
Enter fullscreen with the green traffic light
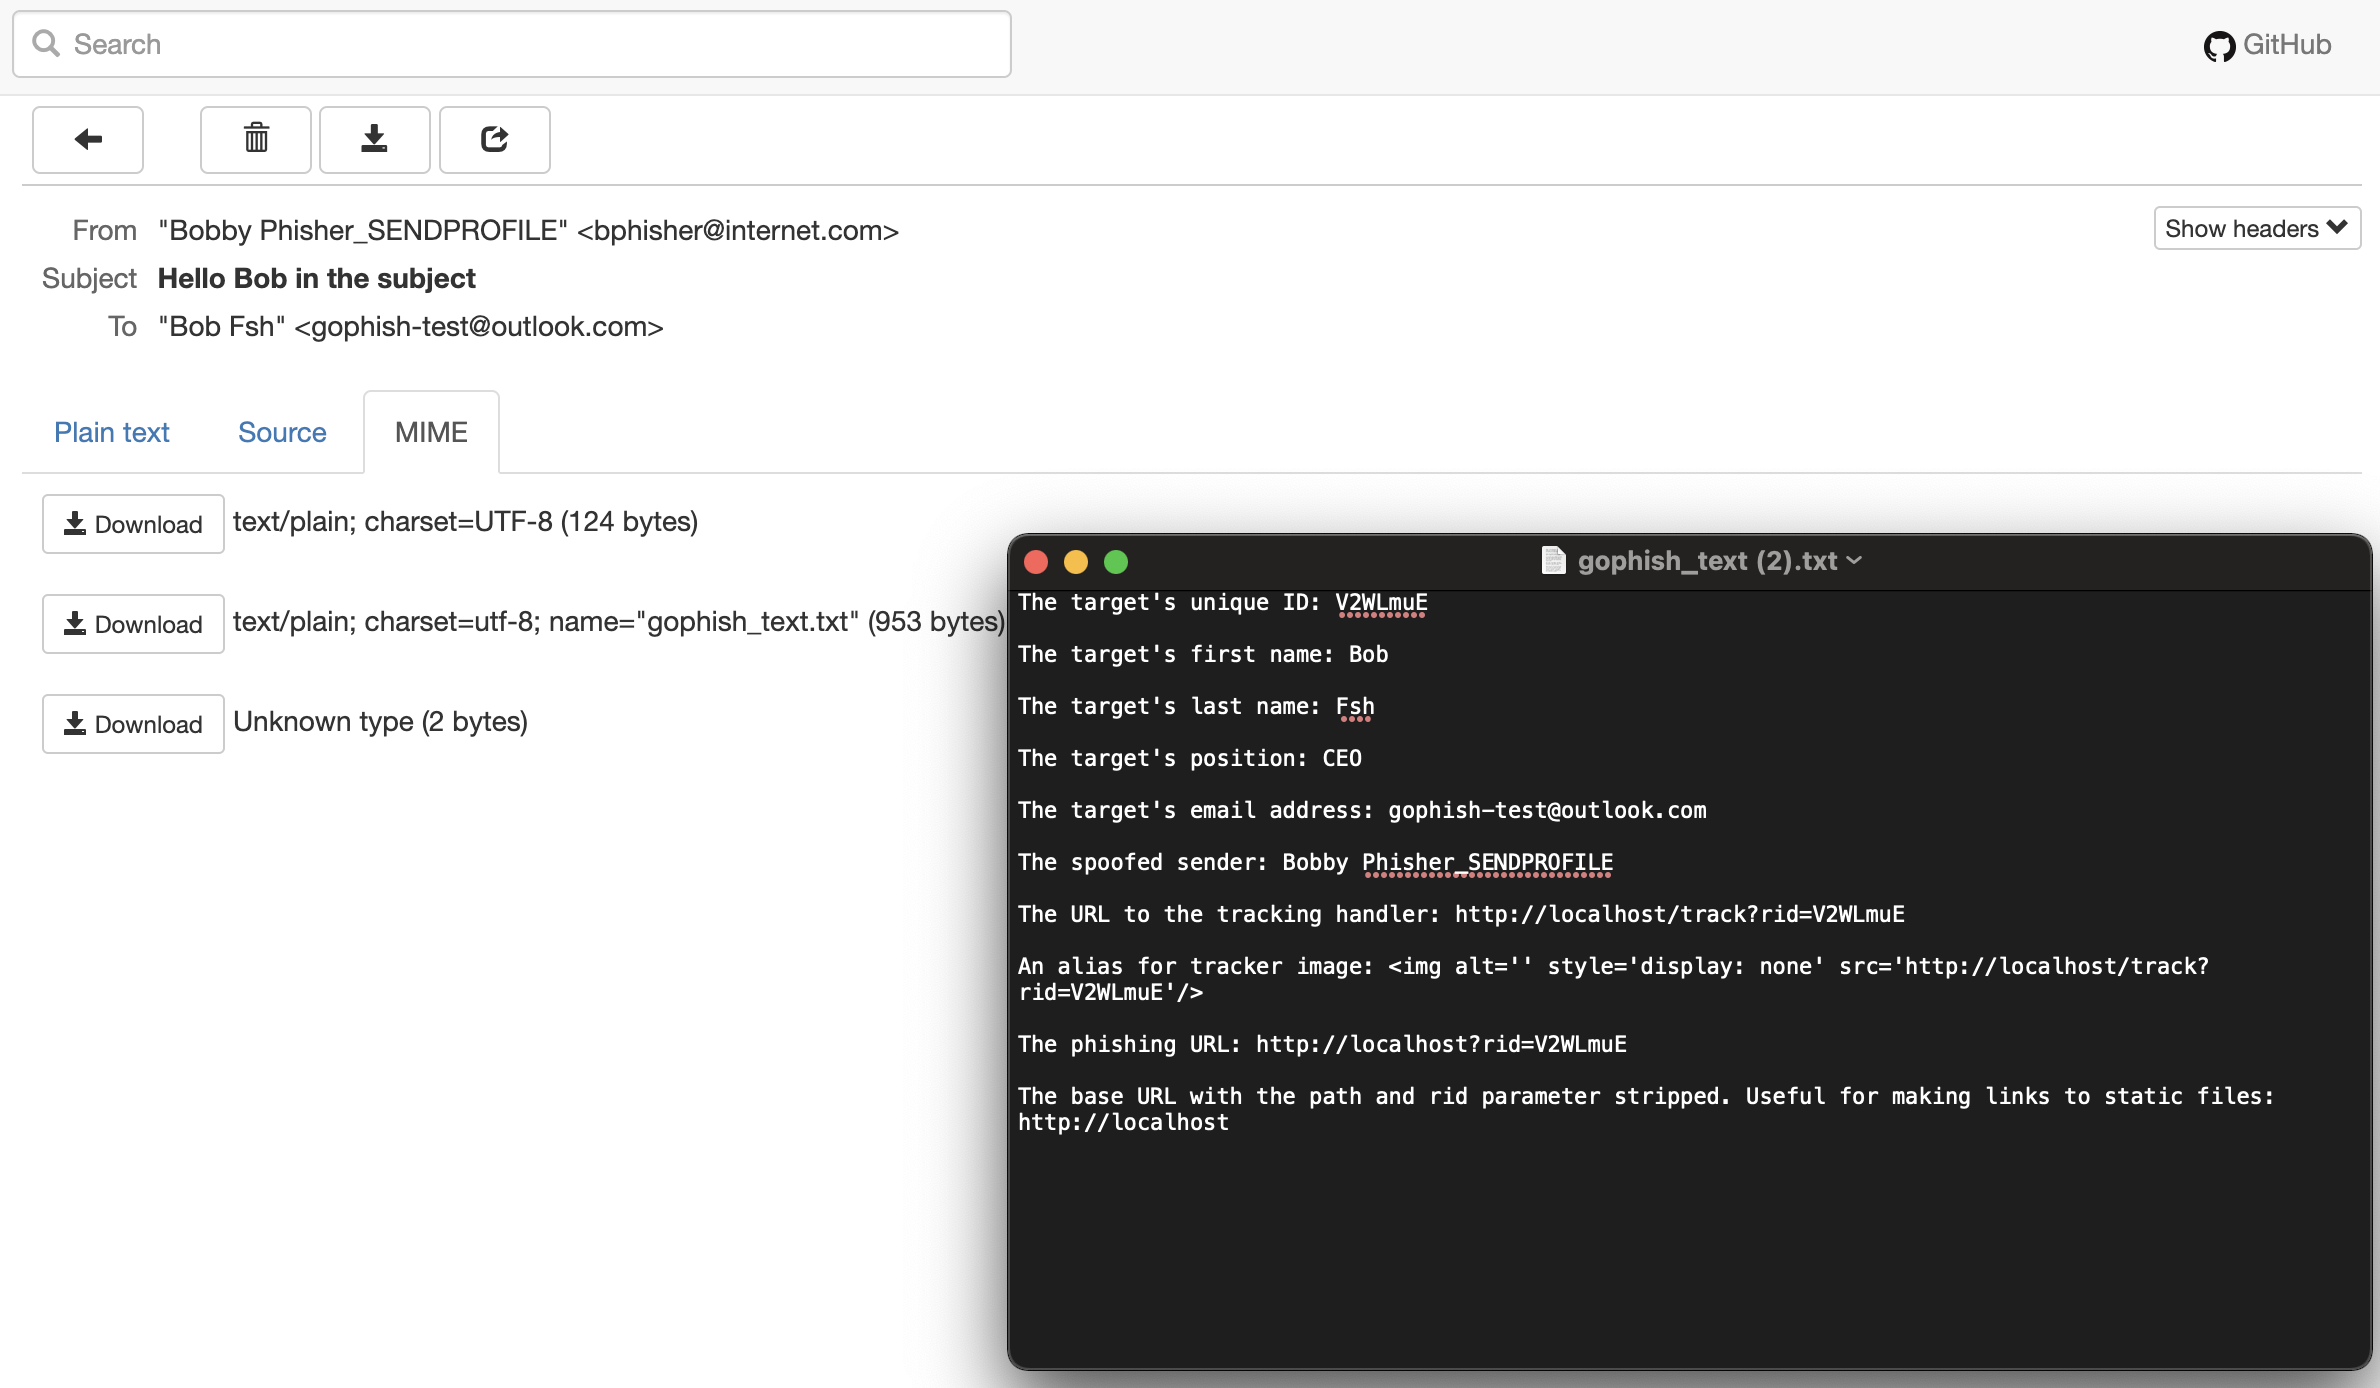[1116, 562]
